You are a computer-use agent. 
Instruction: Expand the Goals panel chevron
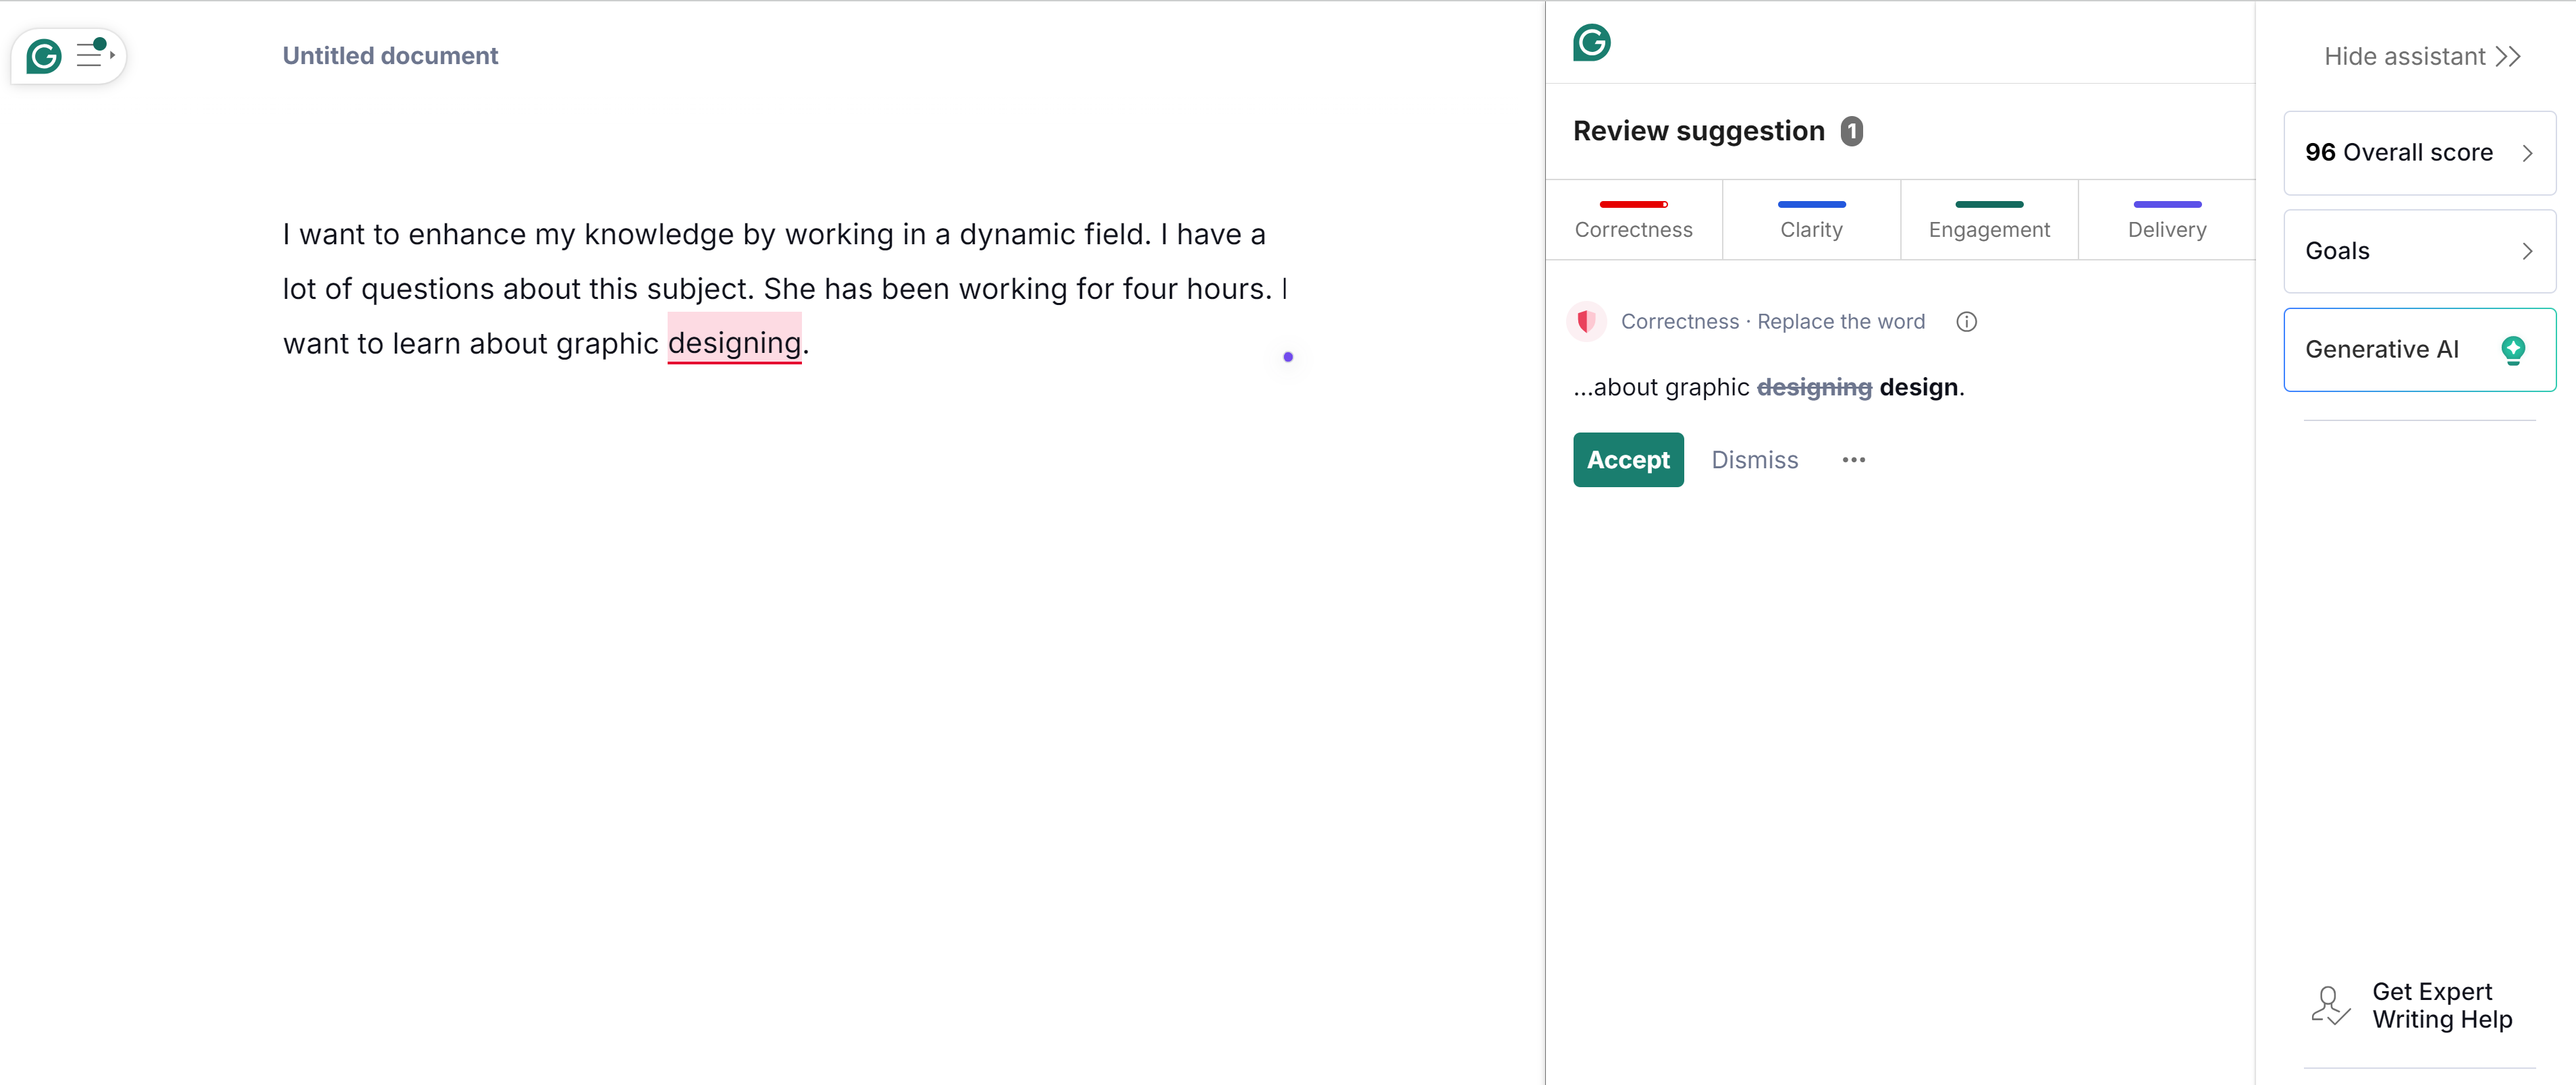pyautogui.click(x=2527, y=251)
